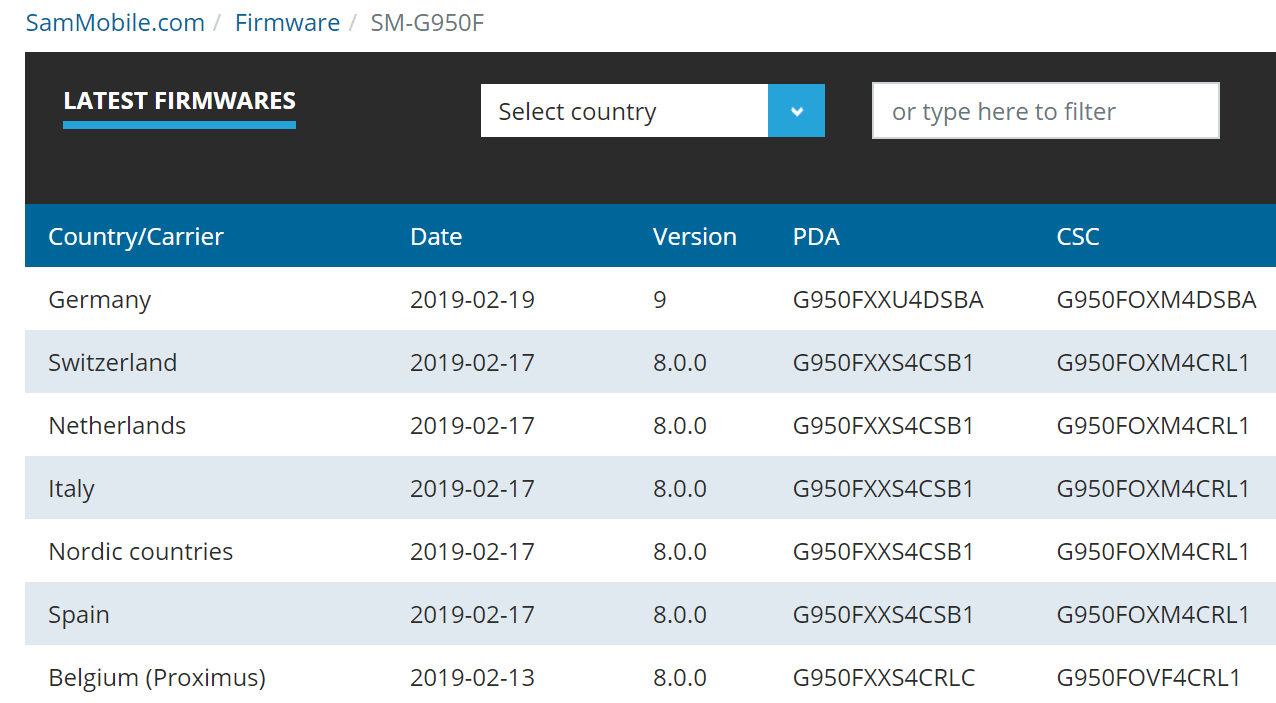Screen dimensions: 1276x703
Task: Open the Switzerland firmware row
Action: pyautogui.click(x=650, y=362)
